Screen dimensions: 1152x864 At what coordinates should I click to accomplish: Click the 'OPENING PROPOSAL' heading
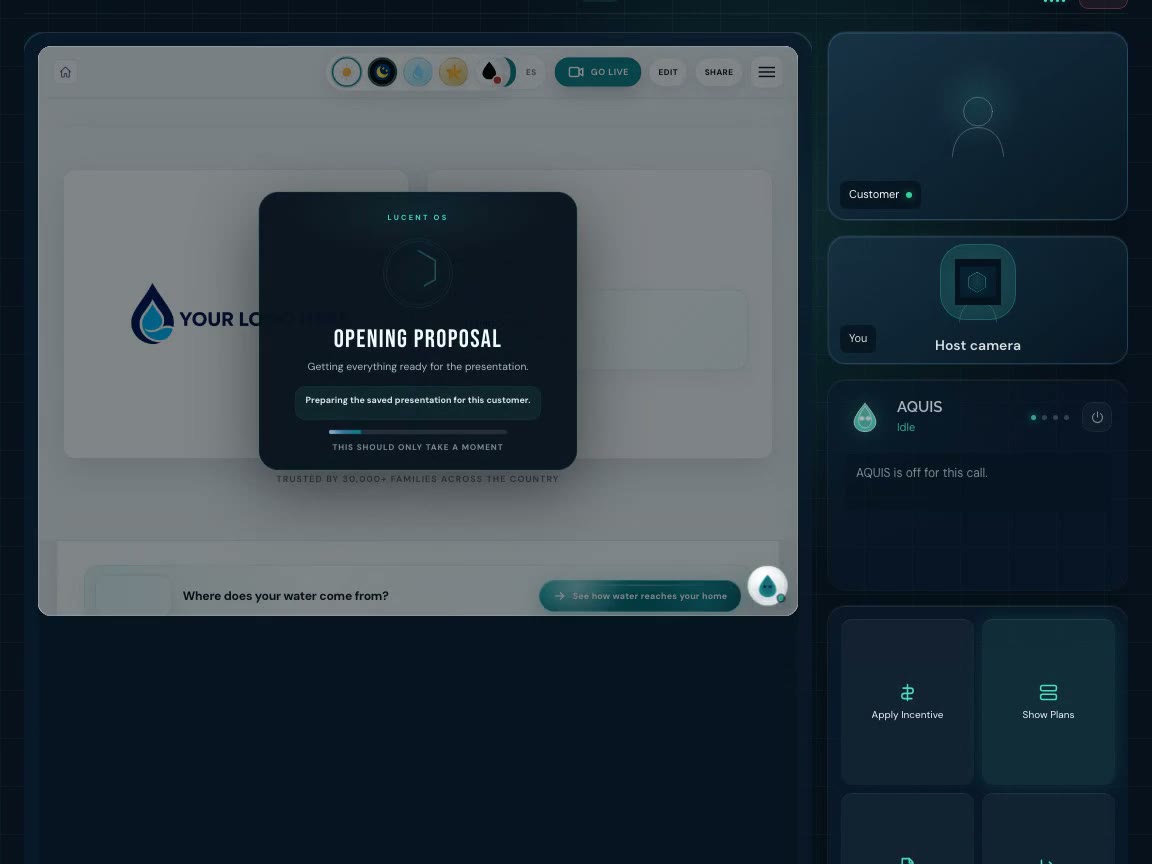coord(417,339)
